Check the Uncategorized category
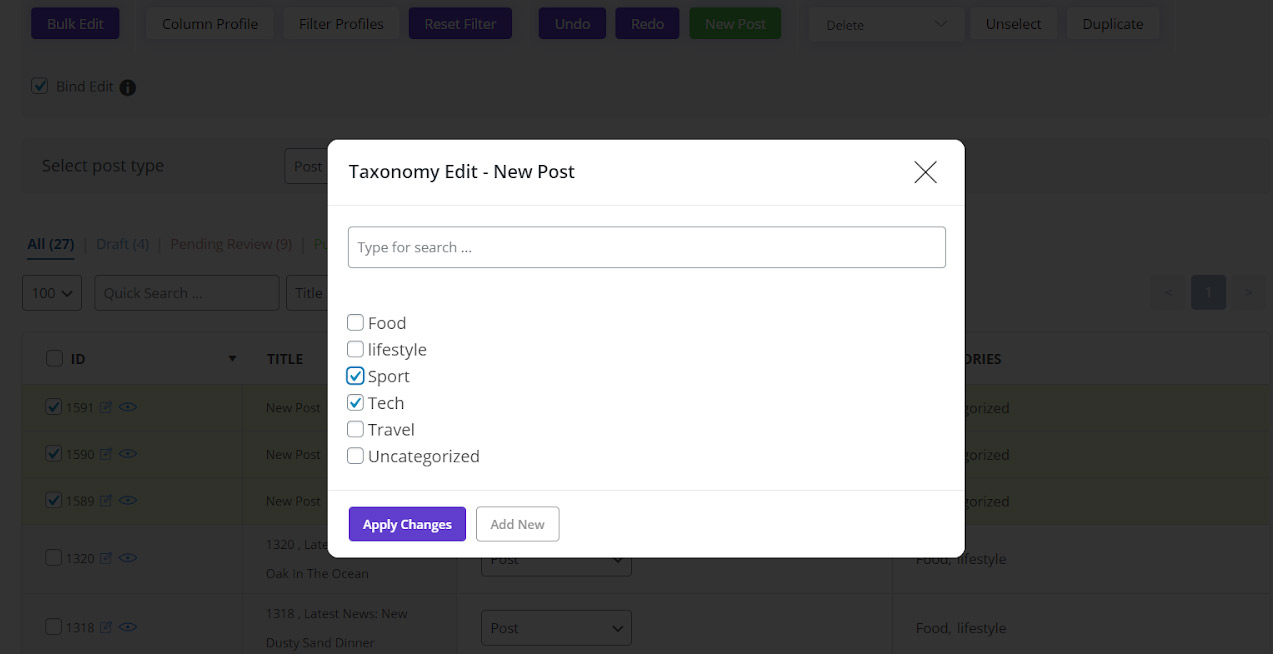This screenshot has width=1273, height=654. pyautogui.click(x=355, y=456)
